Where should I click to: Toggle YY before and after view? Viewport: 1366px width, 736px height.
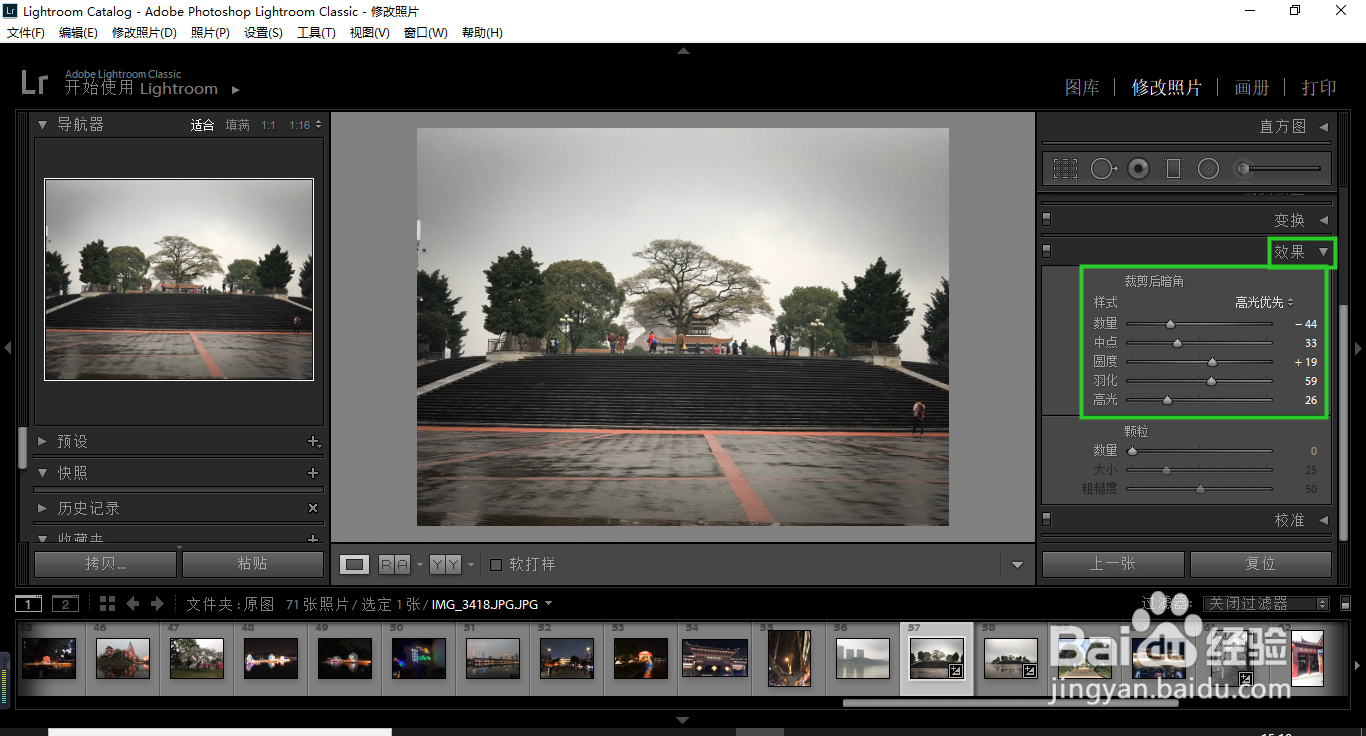(445, 565)
